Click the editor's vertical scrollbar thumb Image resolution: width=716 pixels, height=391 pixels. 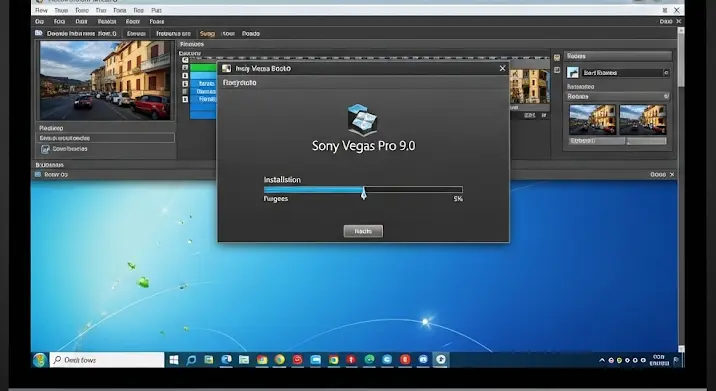tap(681, 59)
